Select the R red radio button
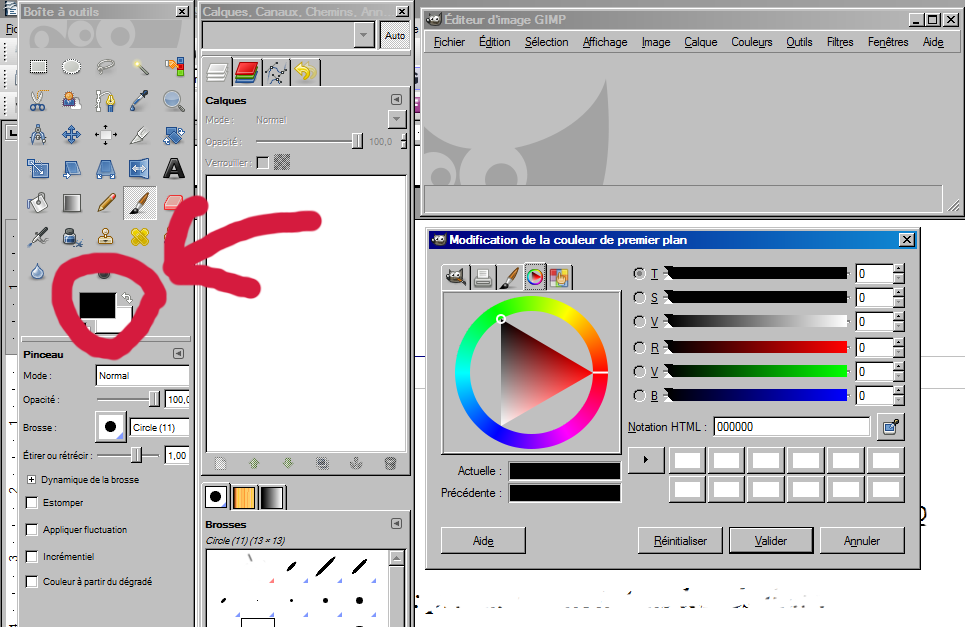The height and width of the screenshot is (627, 965). 639,348
